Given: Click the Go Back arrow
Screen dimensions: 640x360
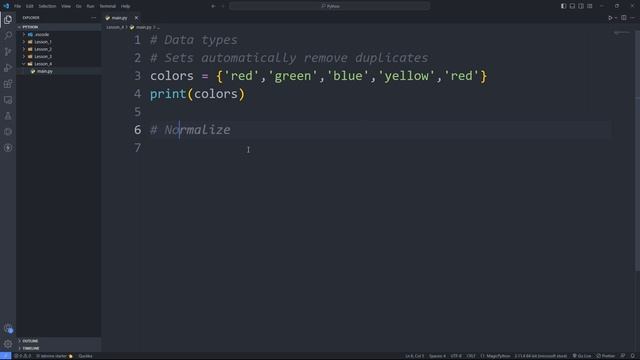Looking at the screenshot, I should click(x=213, y=6).
